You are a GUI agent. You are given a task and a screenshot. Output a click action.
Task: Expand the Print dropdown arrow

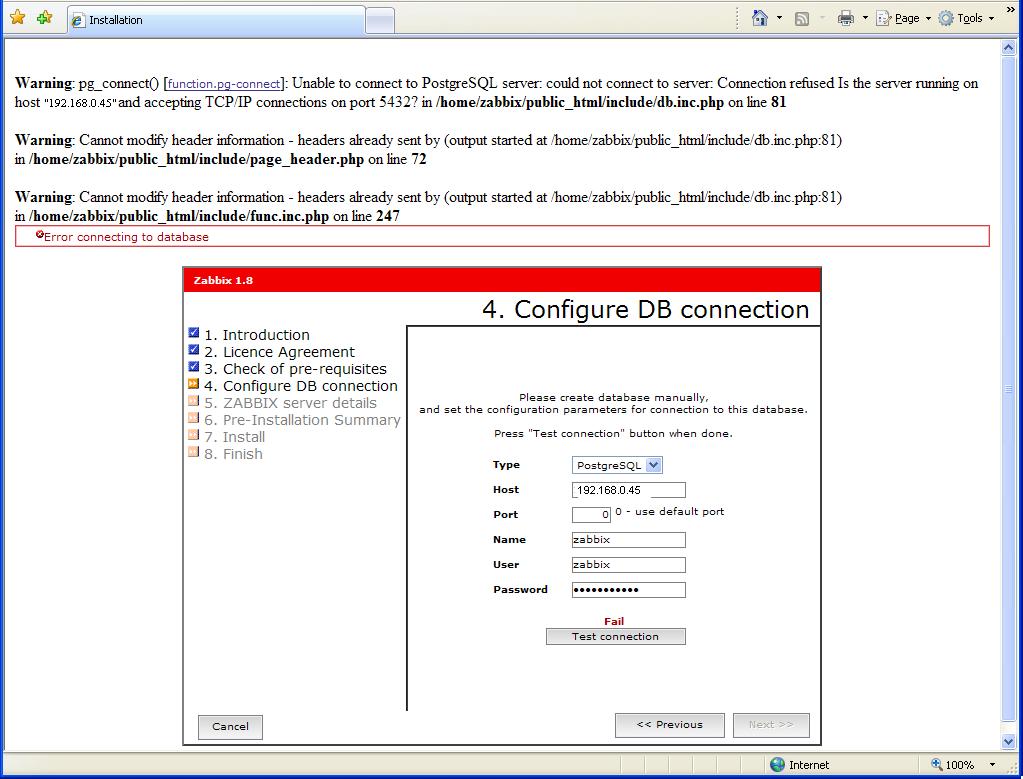click(x=865, y=18)
